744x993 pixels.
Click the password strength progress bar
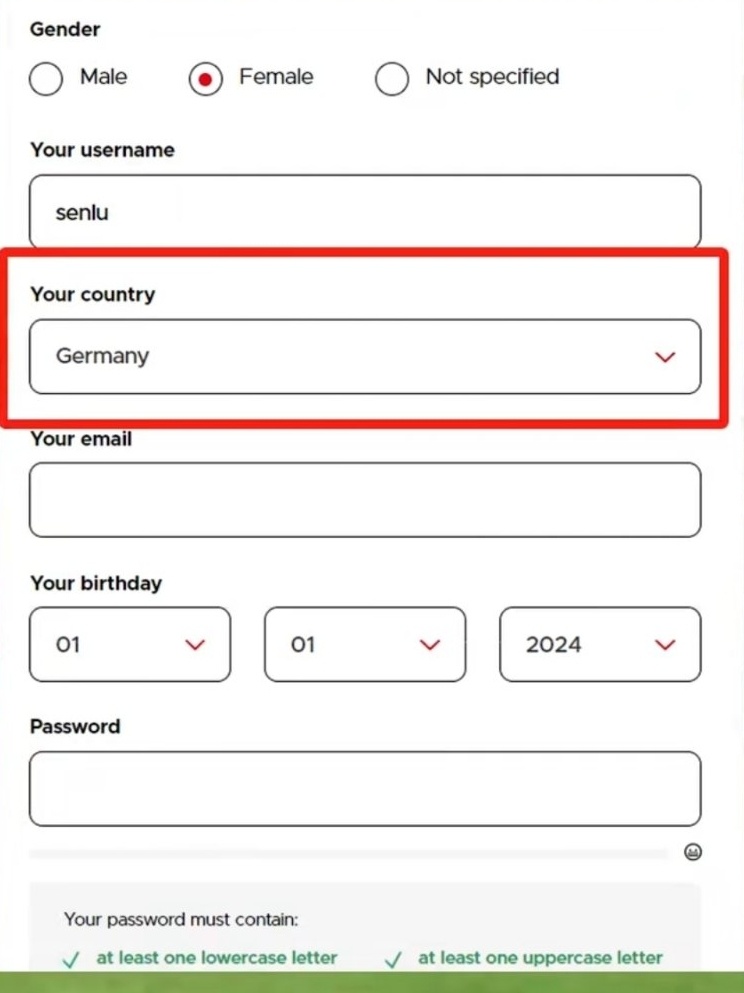point(348,854)
